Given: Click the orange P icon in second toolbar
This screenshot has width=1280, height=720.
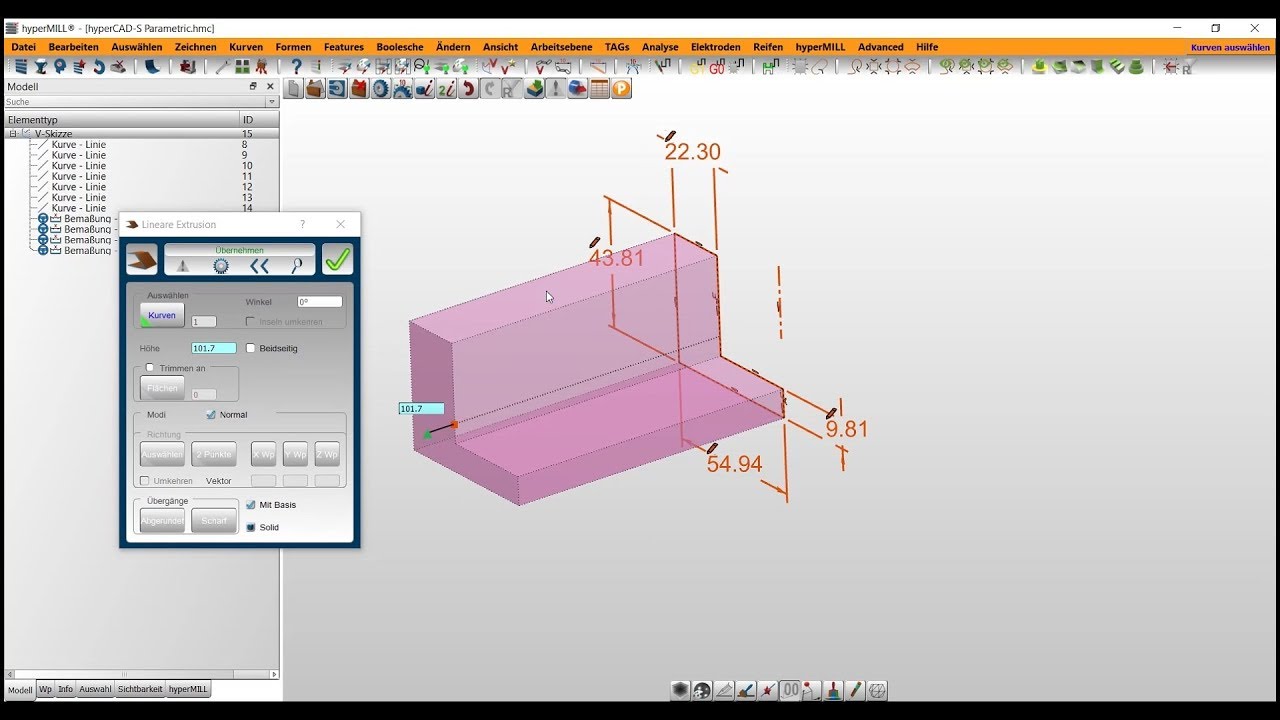Looking at the screenshot, I should click(621, 89).
